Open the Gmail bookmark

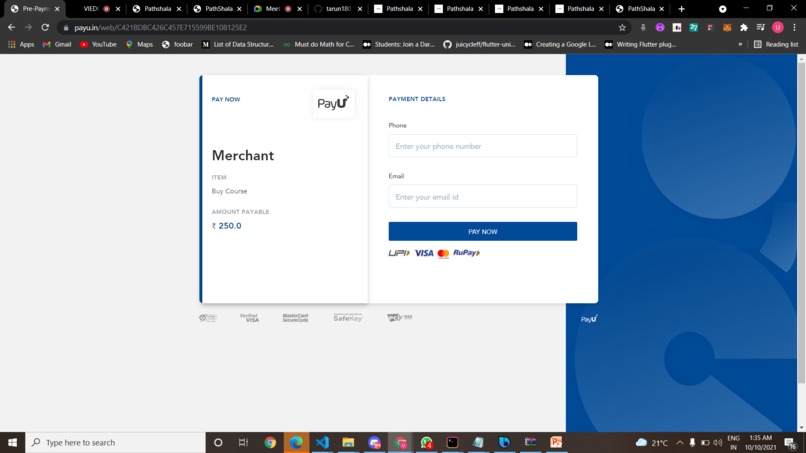(57, 45)
